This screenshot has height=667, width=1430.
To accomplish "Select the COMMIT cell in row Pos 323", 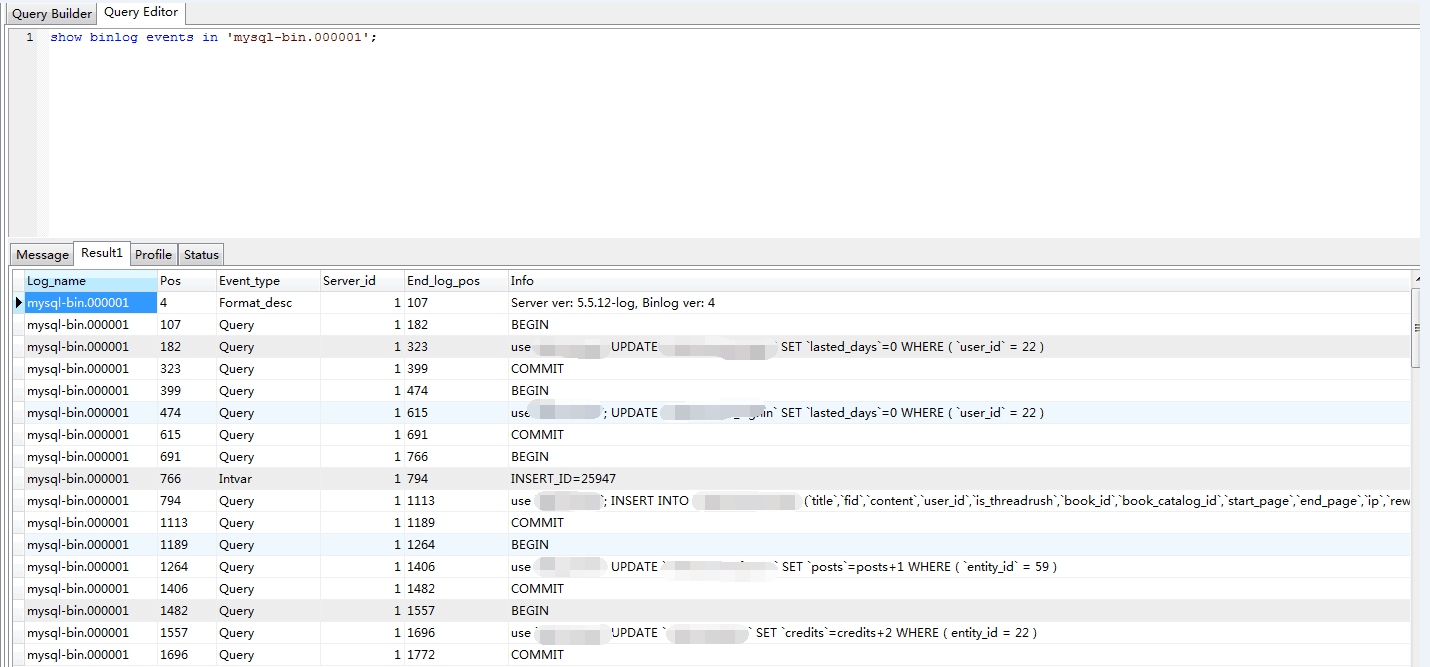I will [959, 369].
